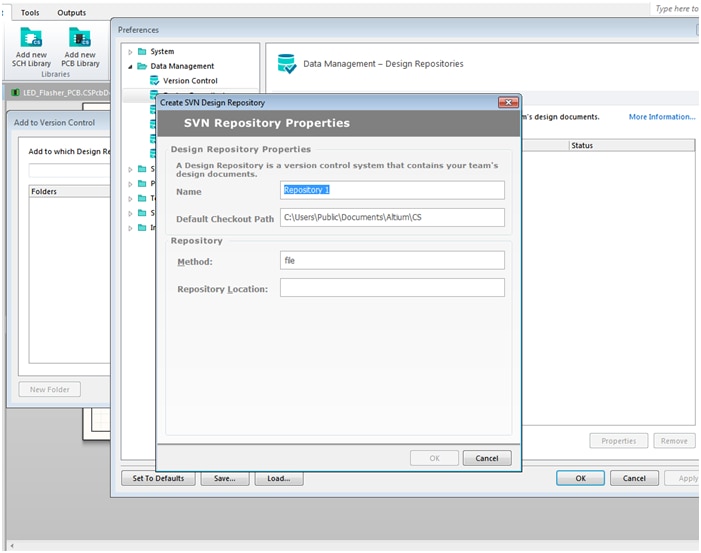Screen dimensions: 701x553
Task: Click the Add new SCH Library icon
Action: [33, 38]
